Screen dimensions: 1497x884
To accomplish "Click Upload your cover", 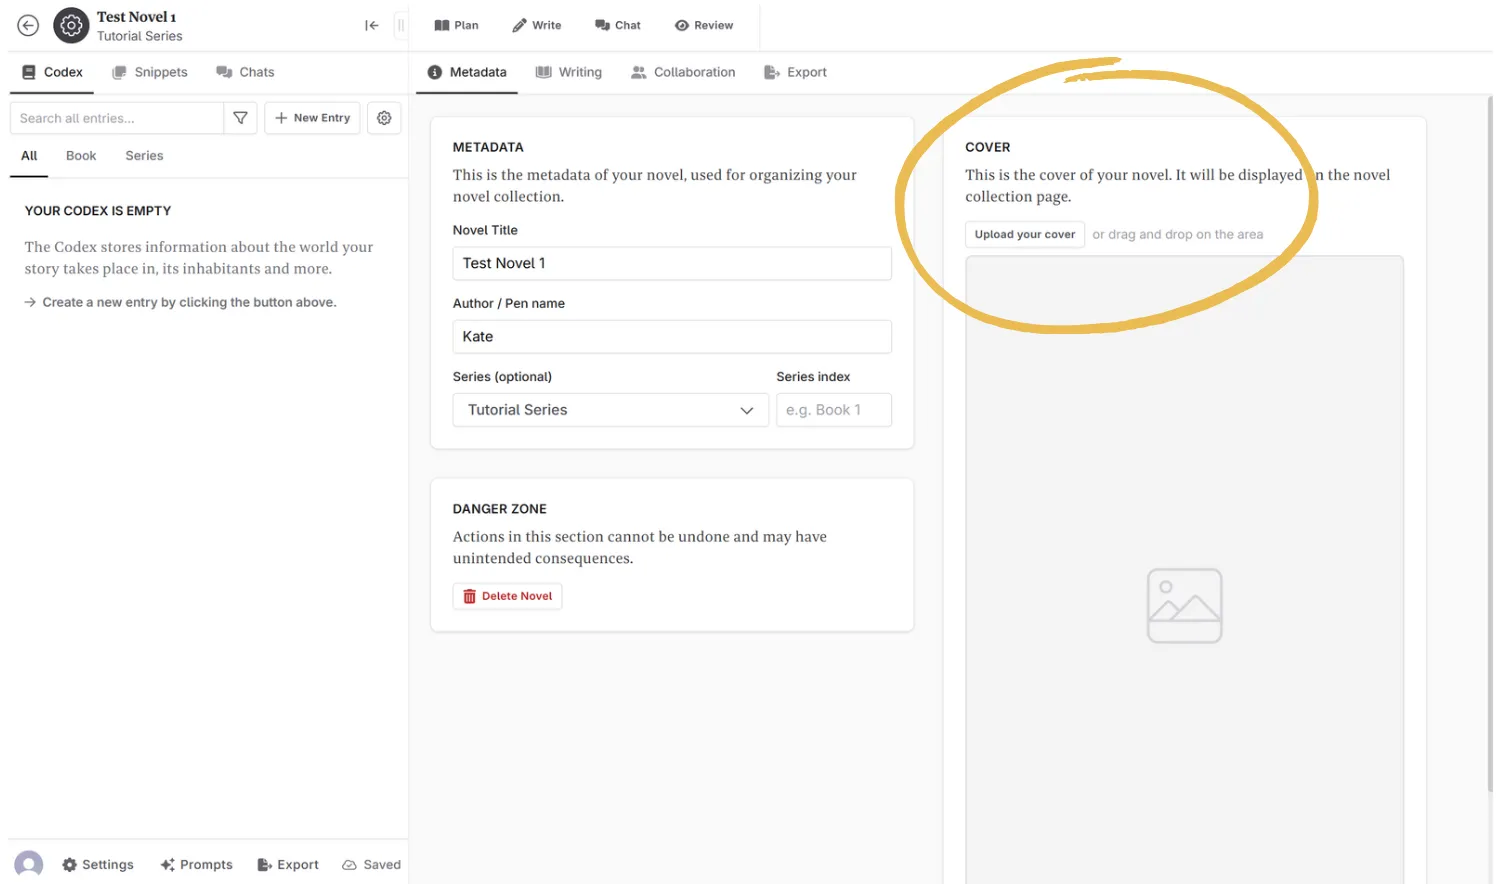I will click(x=1024, y=234).
